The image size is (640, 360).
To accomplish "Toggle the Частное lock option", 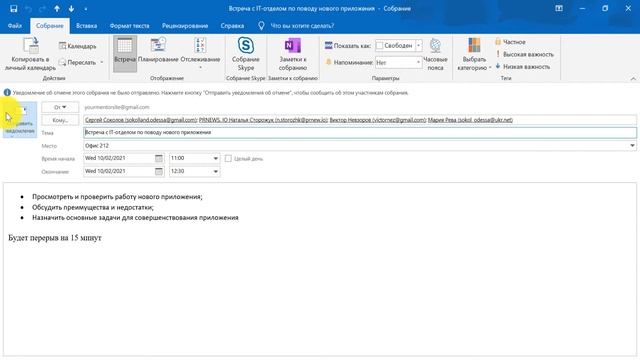I will 510,42.
